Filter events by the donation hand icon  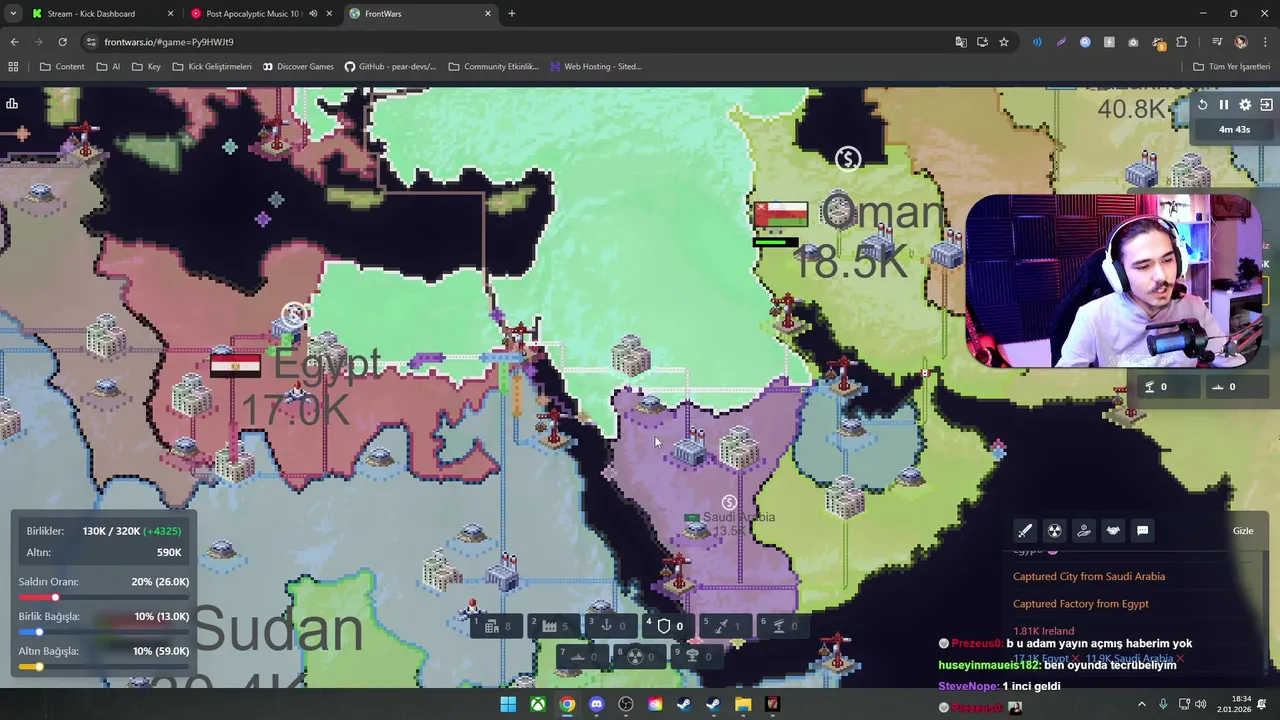pyautogui.click(x=1083, y=531)
